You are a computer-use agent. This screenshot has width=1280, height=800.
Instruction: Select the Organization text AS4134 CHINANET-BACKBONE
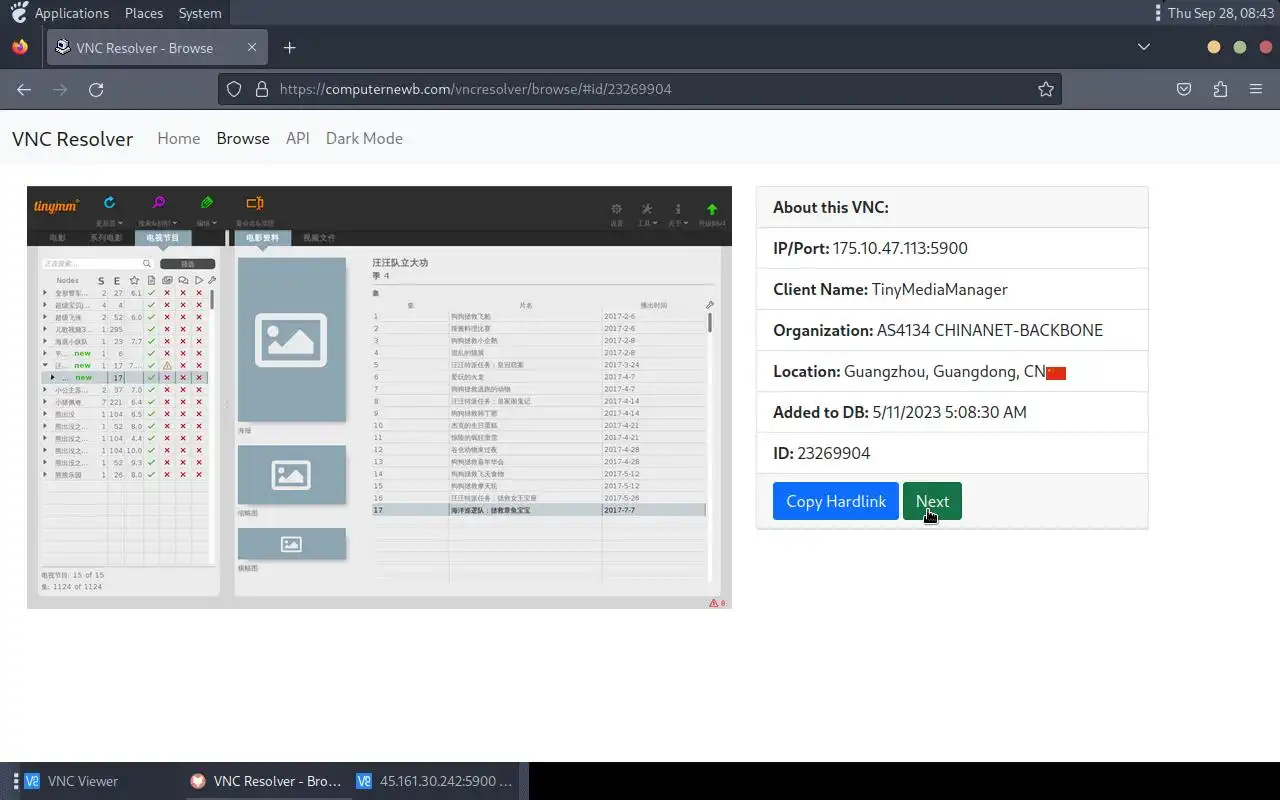(x=990, y=330)
